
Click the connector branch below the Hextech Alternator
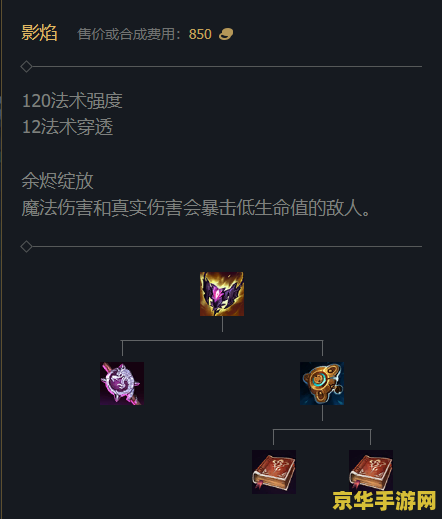[322, 429]
